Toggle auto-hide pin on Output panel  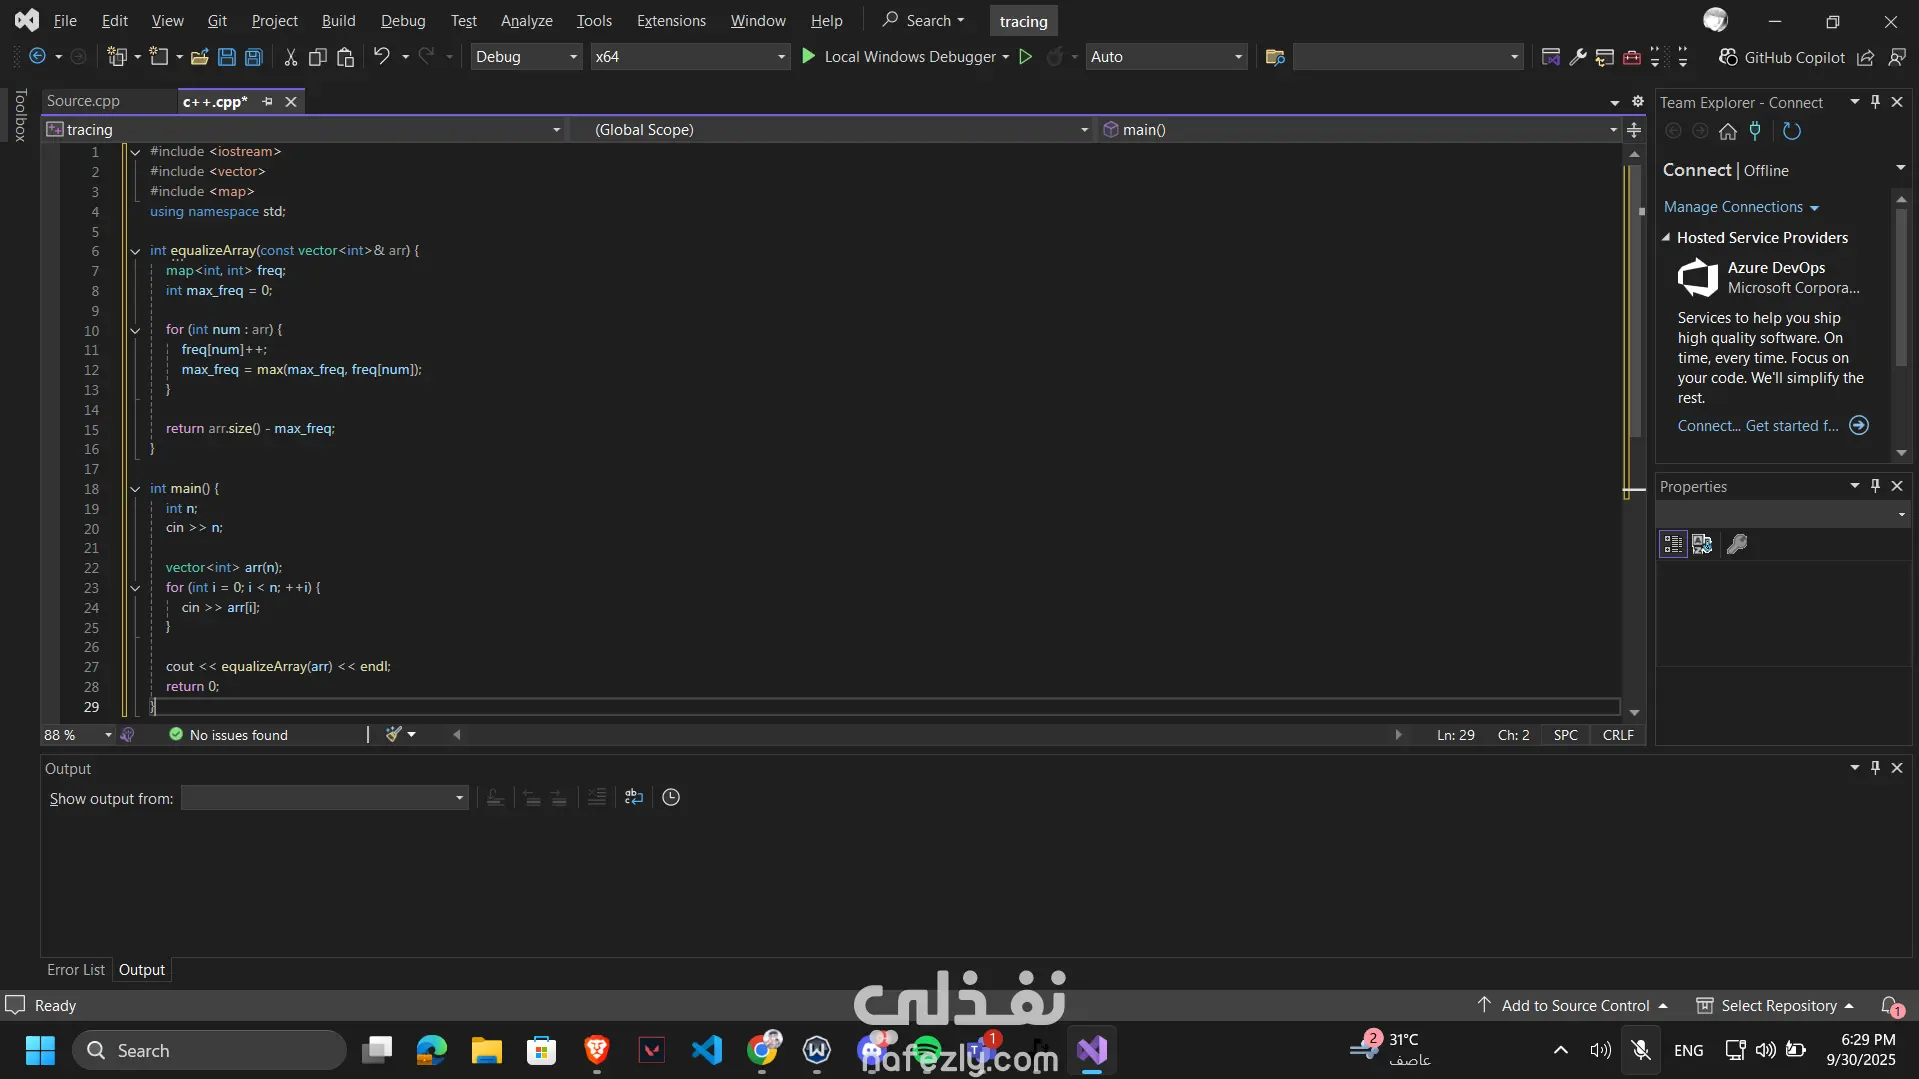pos(1875,768)
